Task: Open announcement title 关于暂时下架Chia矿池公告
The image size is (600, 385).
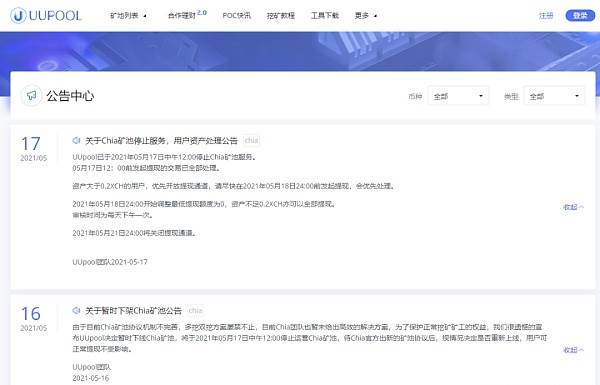Action: point(133,310)
